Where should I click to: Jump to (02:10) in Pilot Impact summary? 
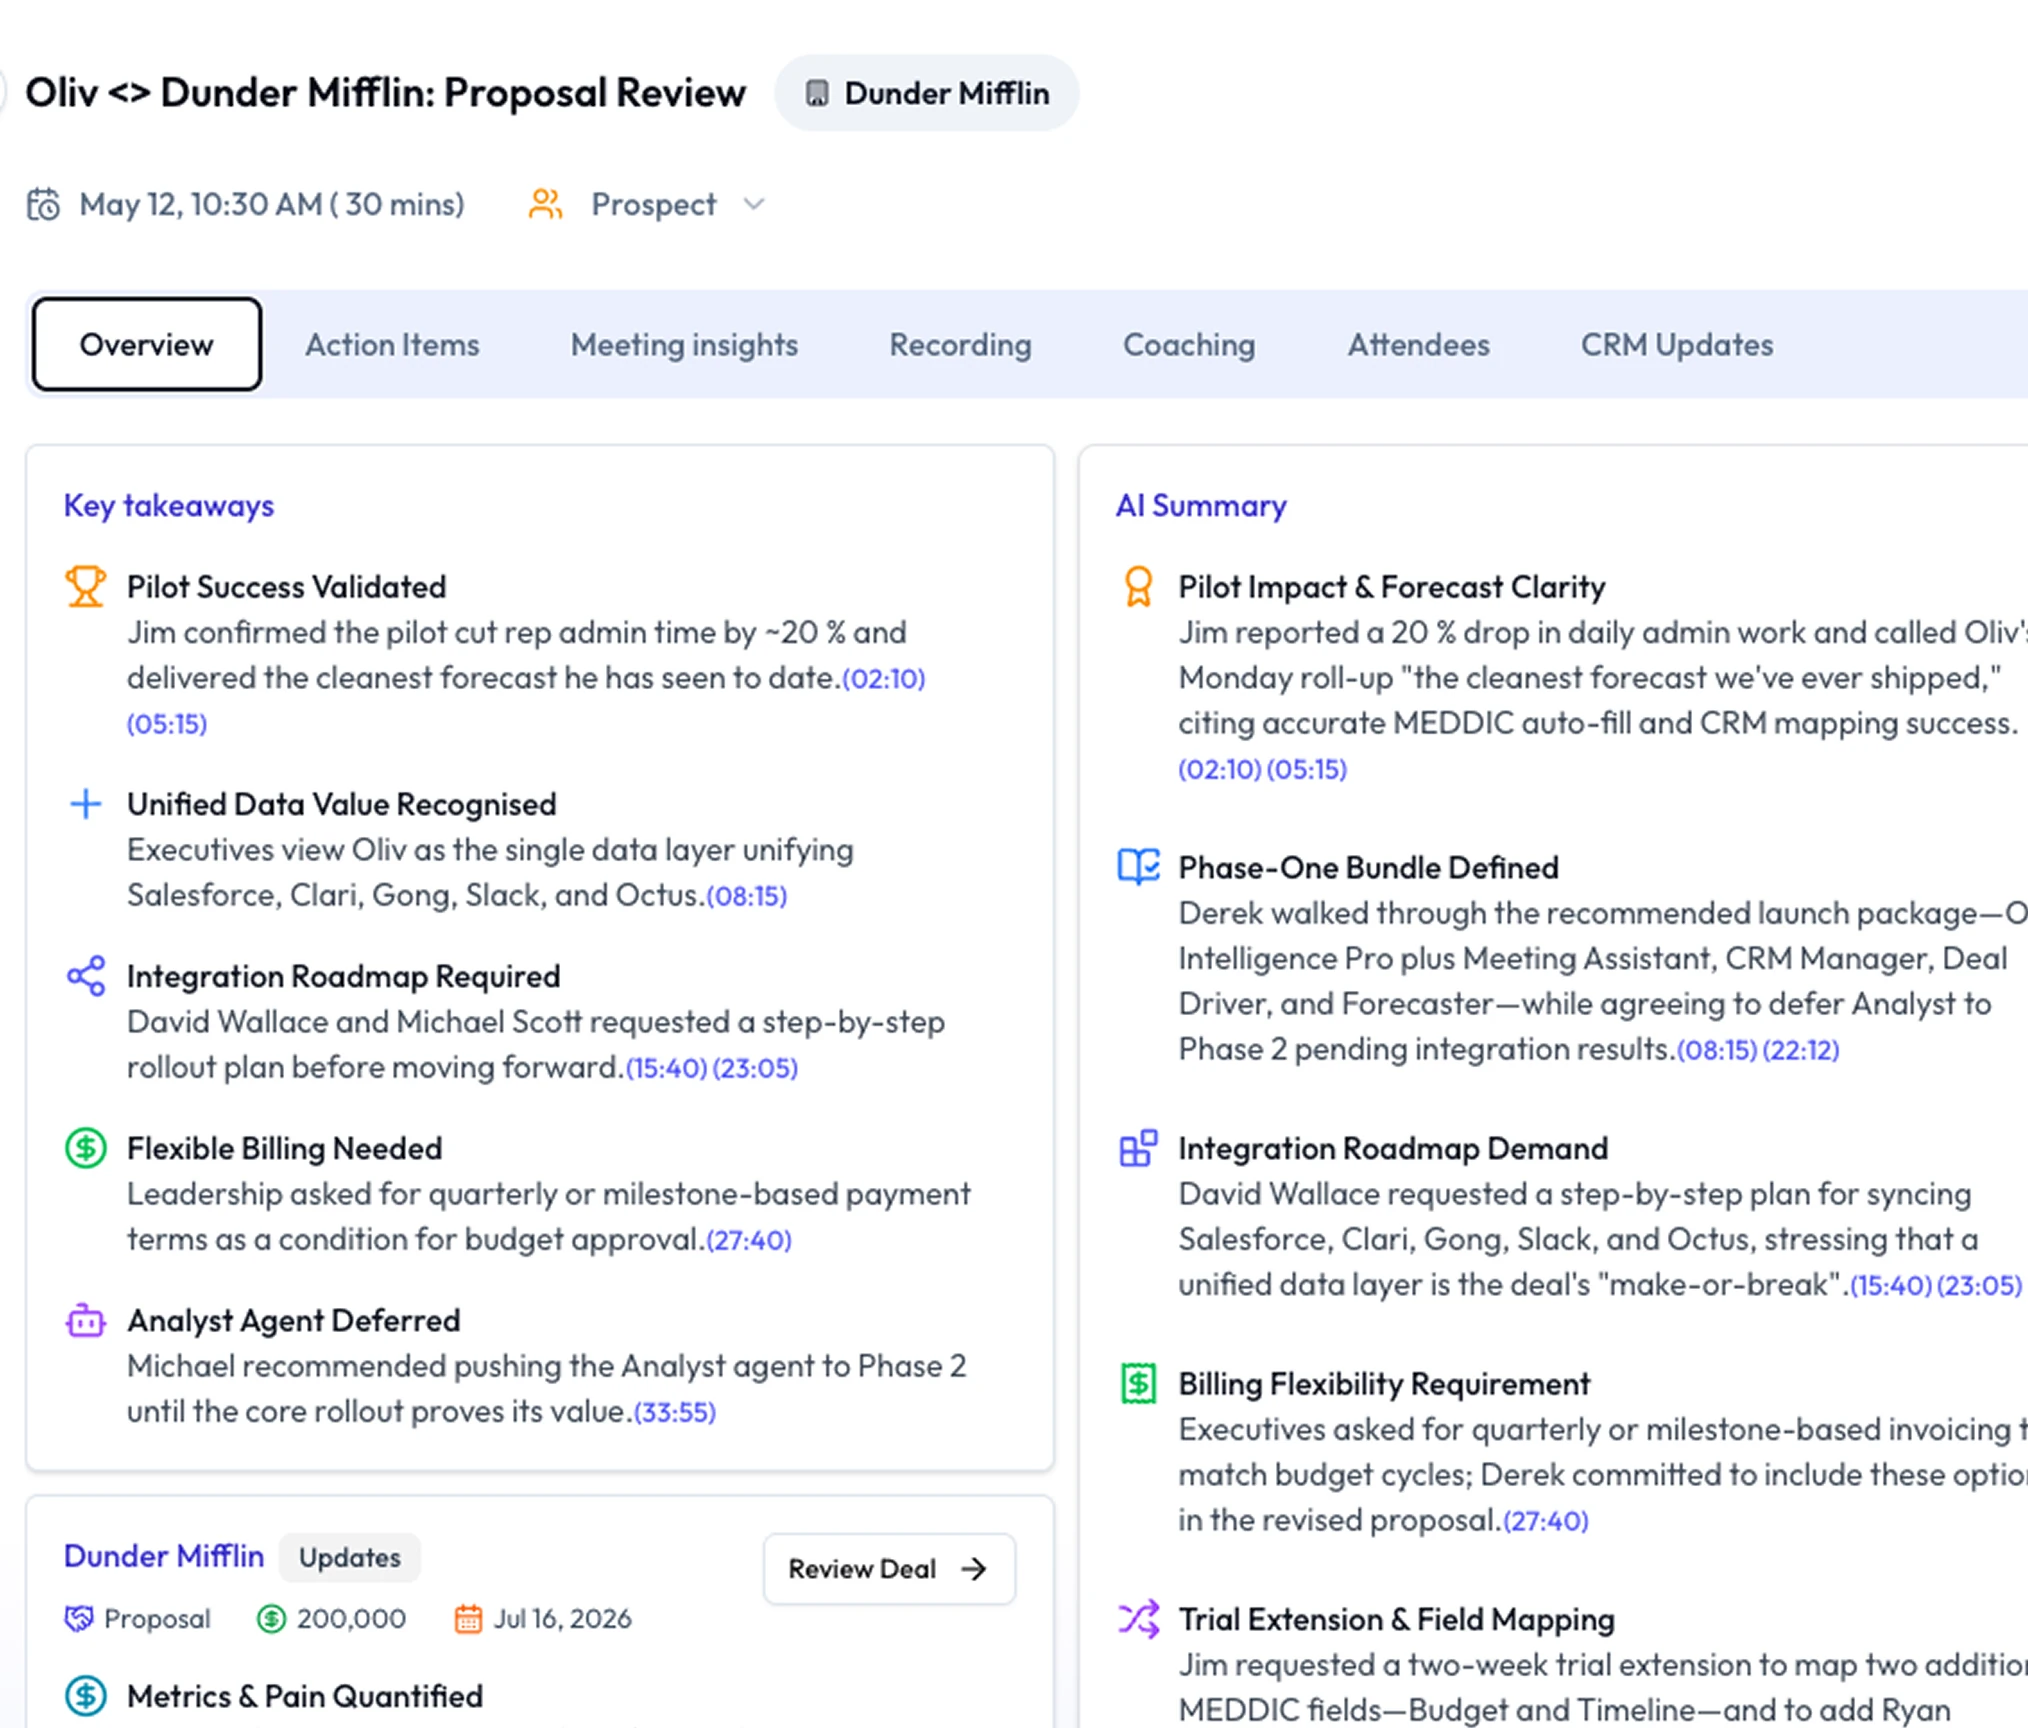[x=1220, y=769]
